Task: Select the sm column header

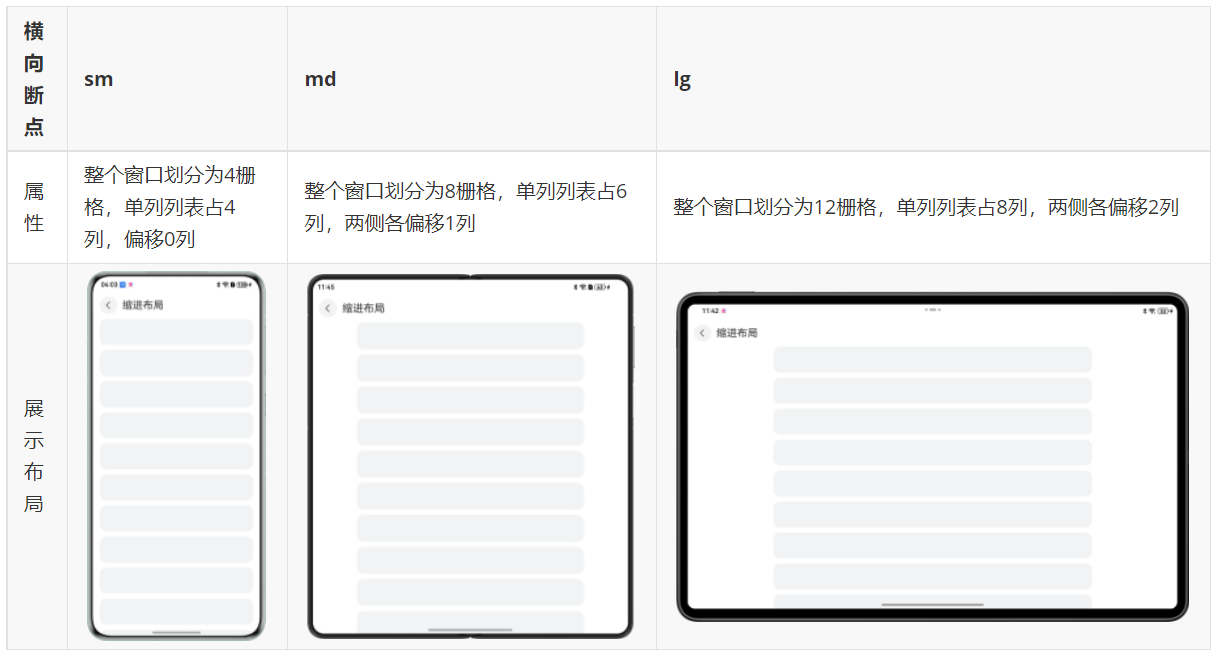Action: point(99,79)
